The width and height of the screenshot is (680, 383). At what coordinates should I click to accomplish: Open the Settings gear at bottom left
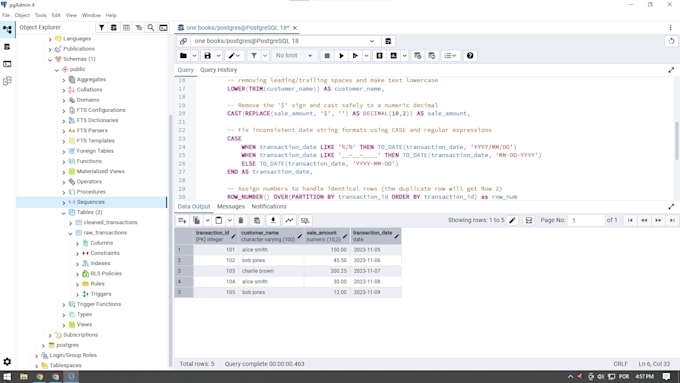[7, 361]
